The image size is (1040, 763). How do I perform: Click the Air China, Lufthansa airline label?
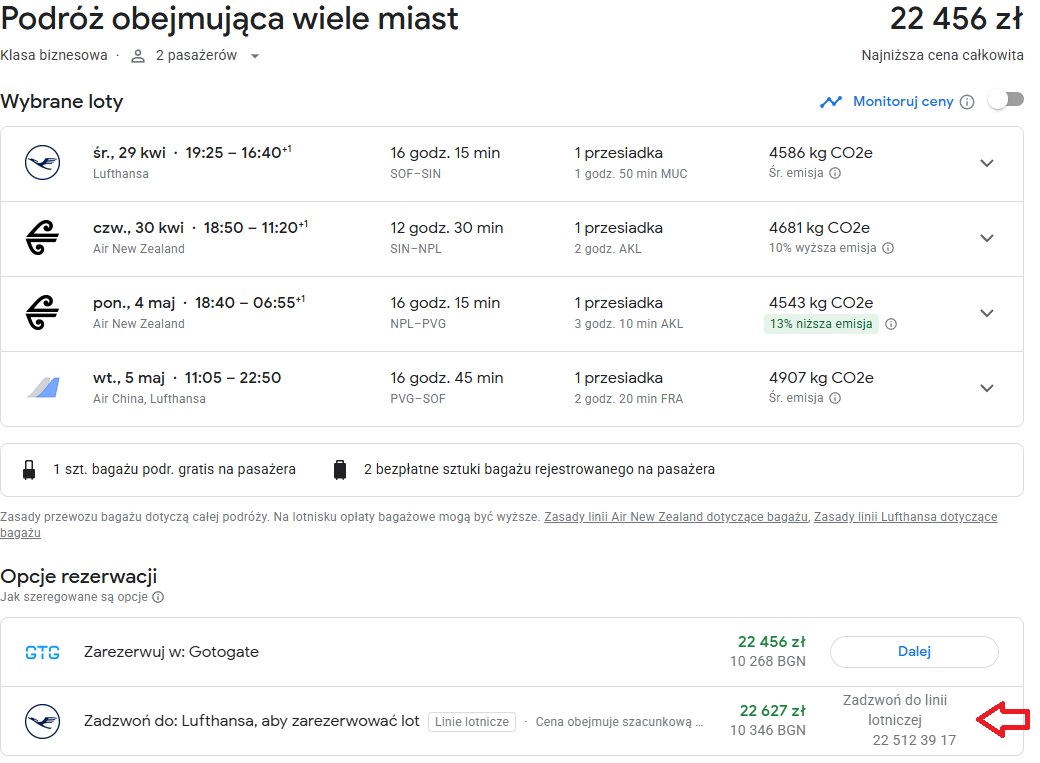coord(149,399)
